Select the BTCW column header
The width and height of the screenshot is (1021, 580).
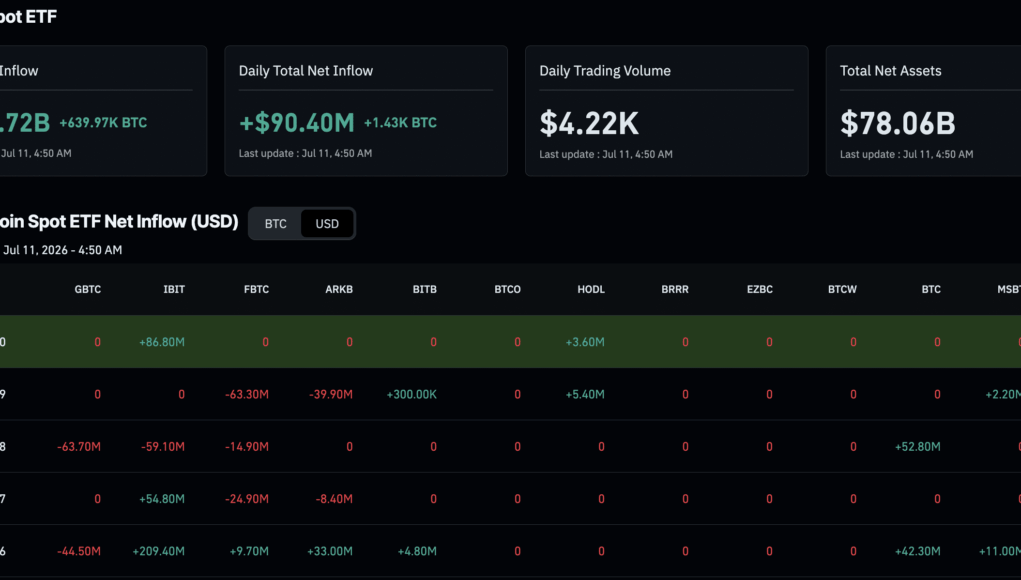843,290
